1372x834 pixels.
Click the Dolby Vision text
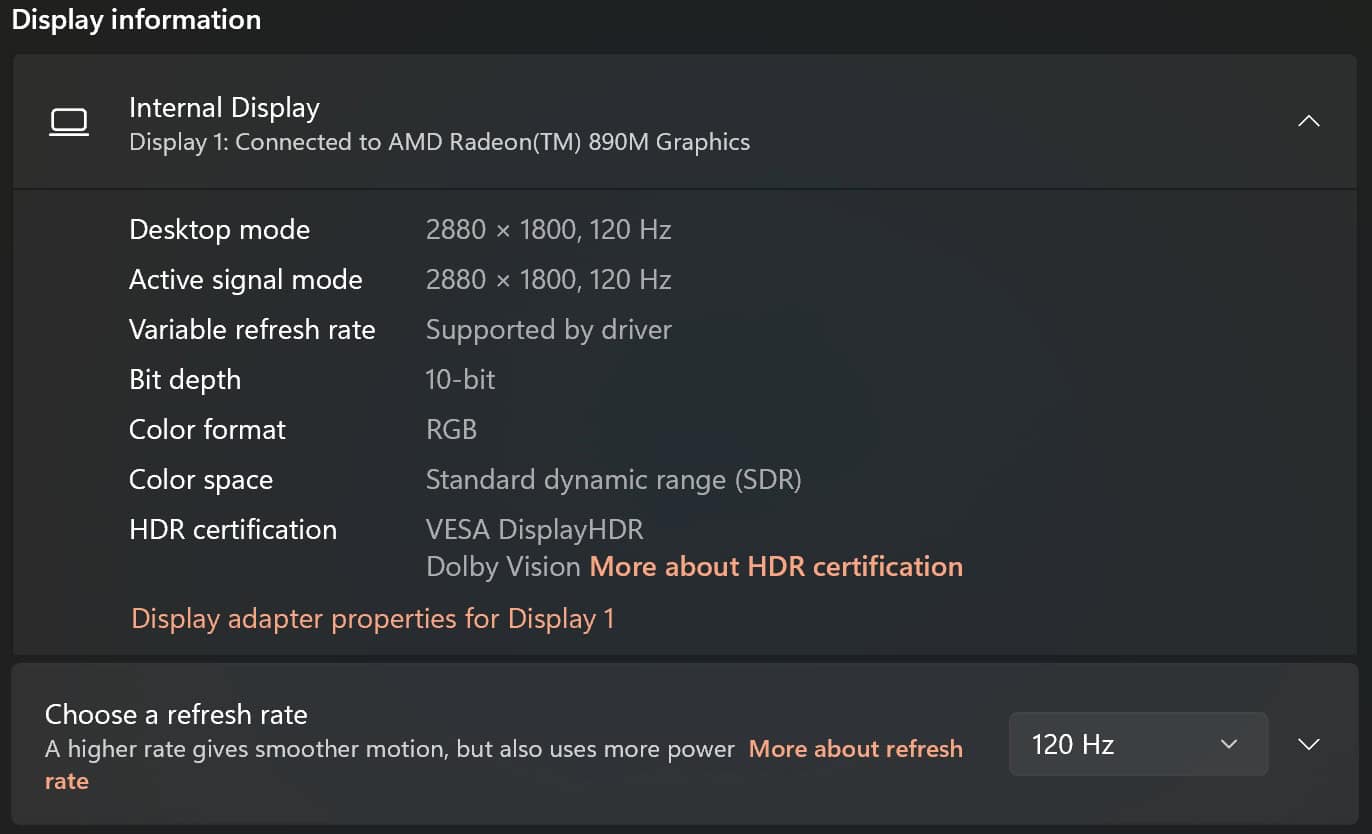point(503,566)
